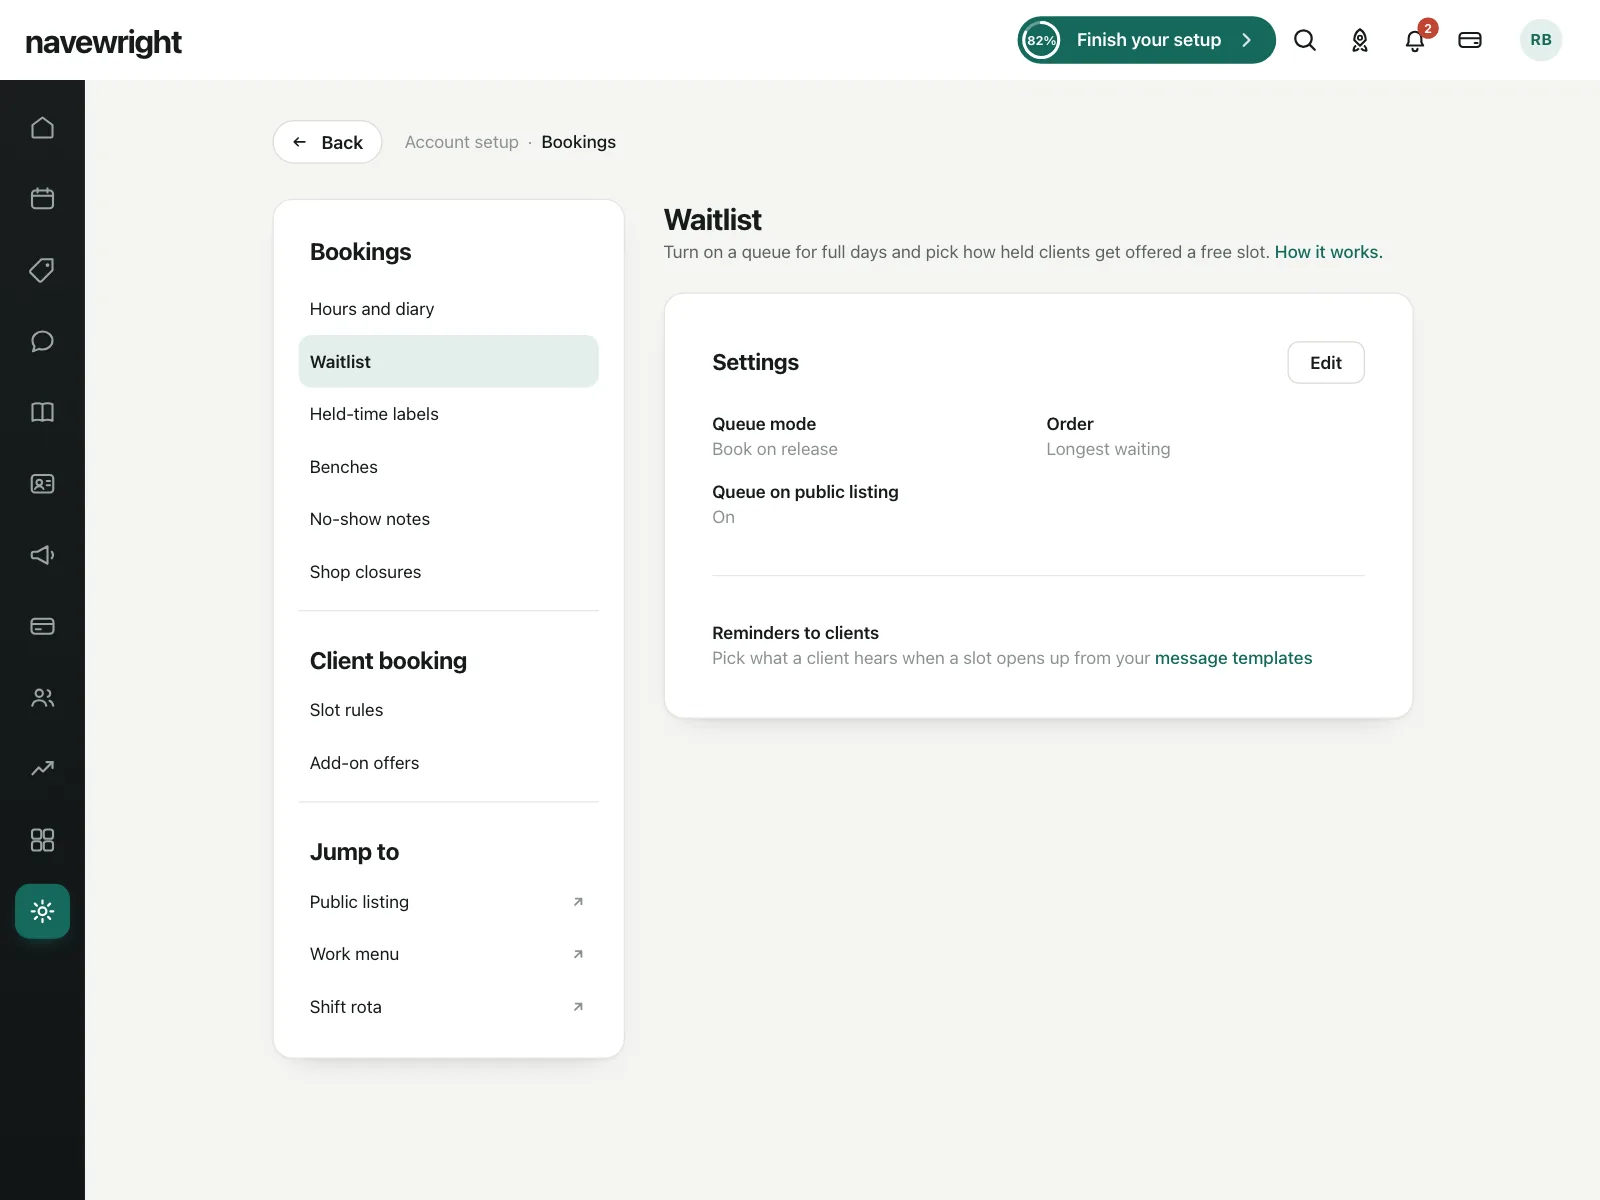Click the 'Book on release' value

coord(775,449)
